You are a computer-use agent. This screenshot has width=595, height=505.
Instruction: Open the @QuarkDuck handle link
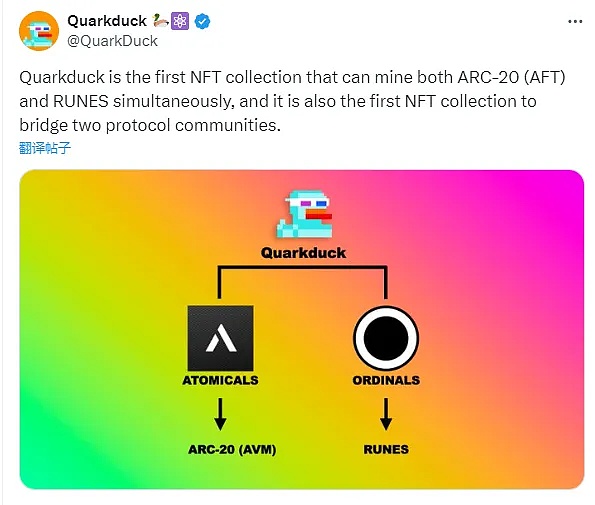(112, 41)
